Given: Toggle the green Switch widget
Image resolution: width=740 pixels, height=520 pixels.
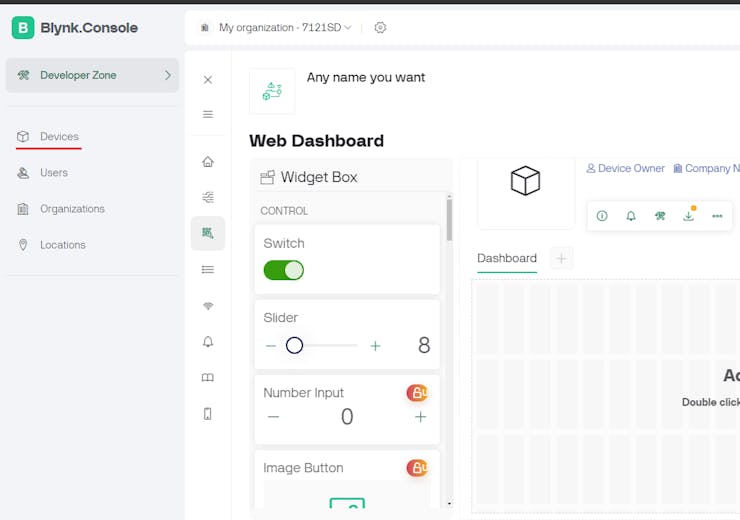Looking at the screenshot, I should click(284, 270).
